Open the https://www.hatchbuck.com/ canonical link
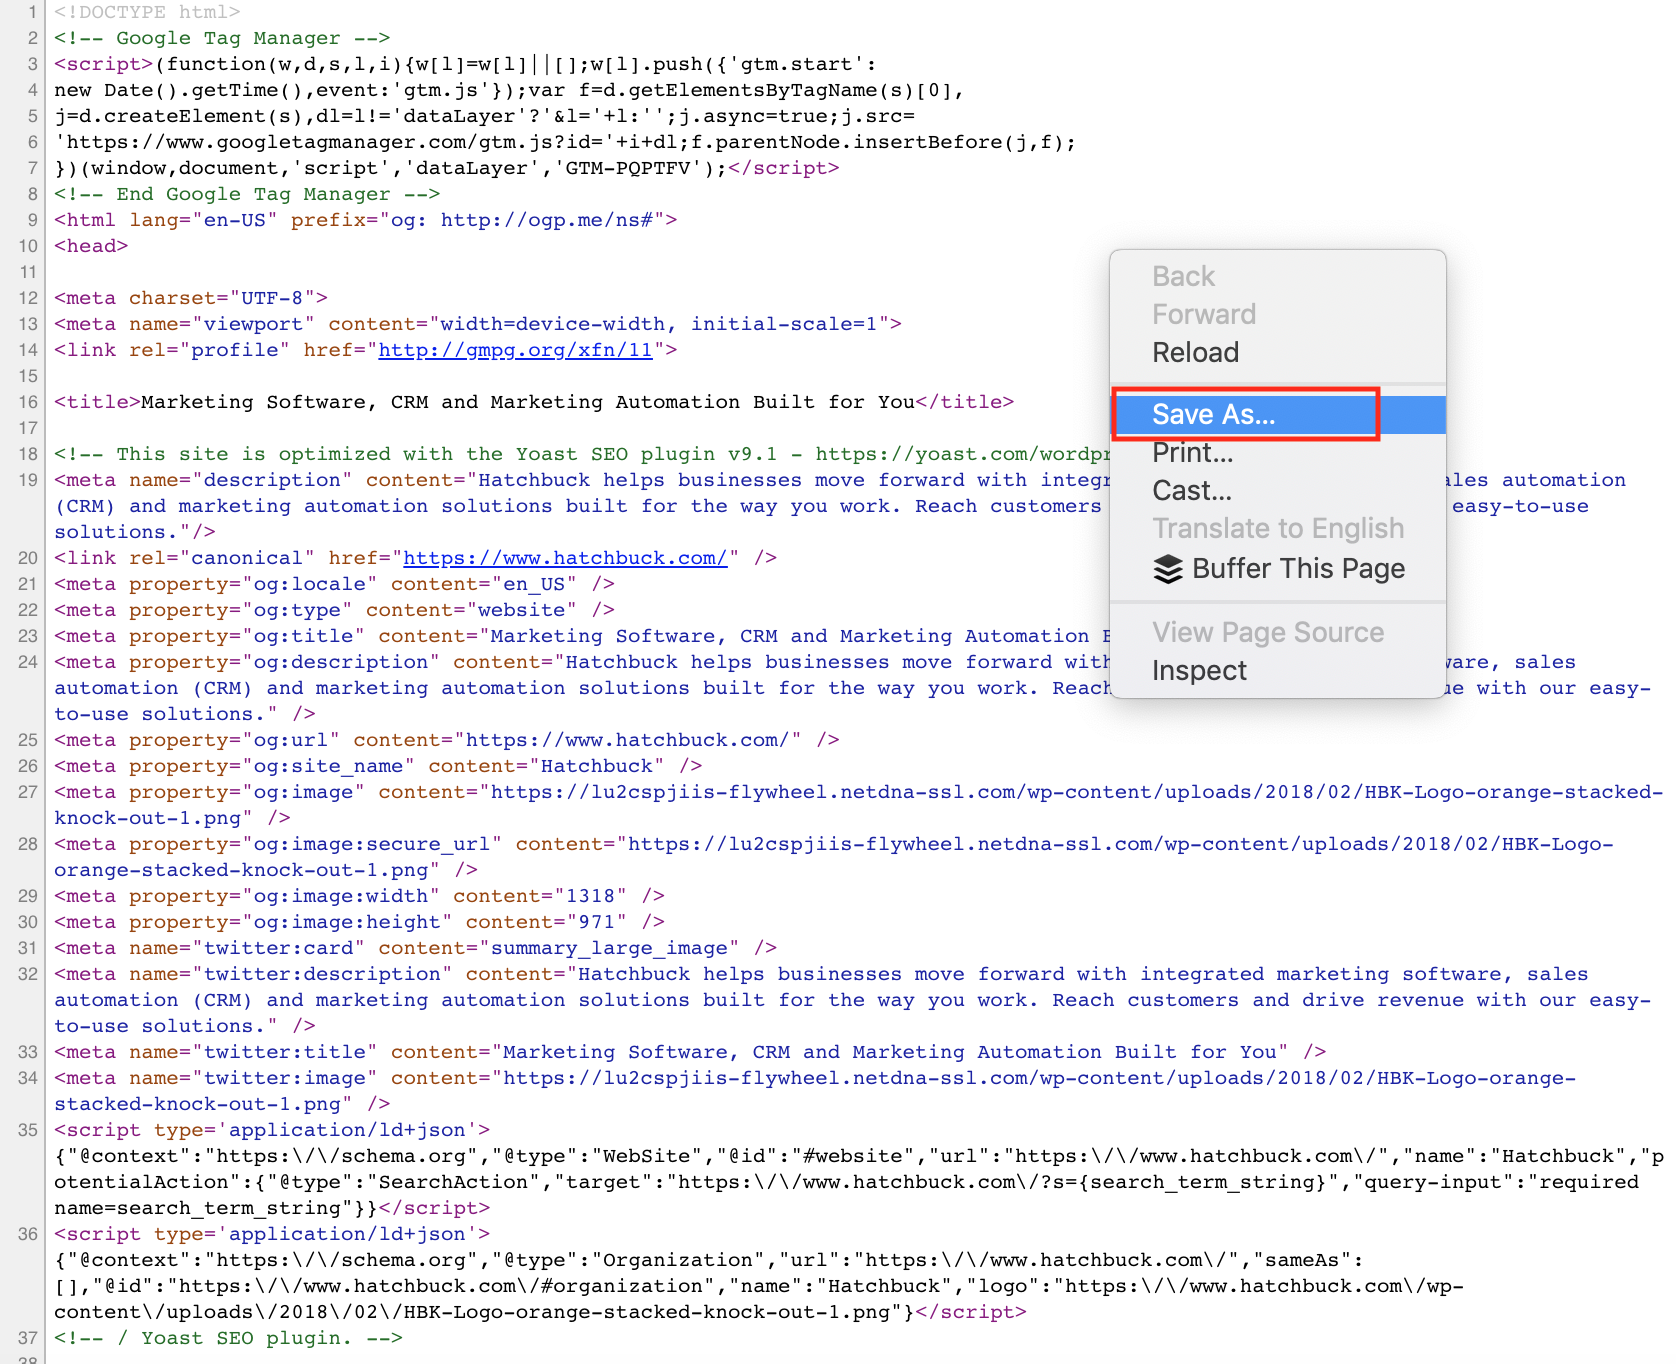The image size is (1676, 1364). [565, 558]
